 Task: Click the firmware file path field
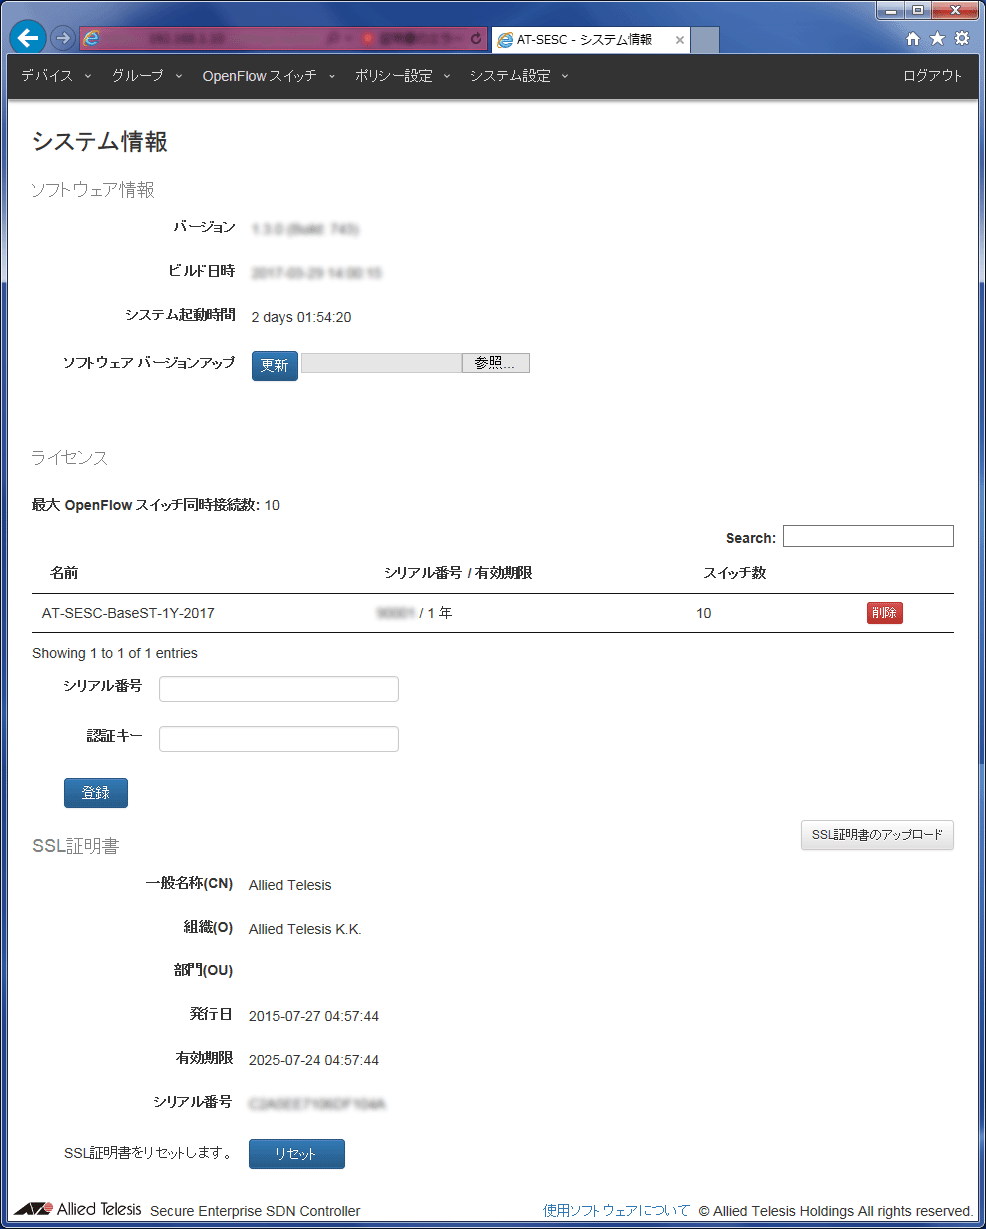(x=381, y=363)
